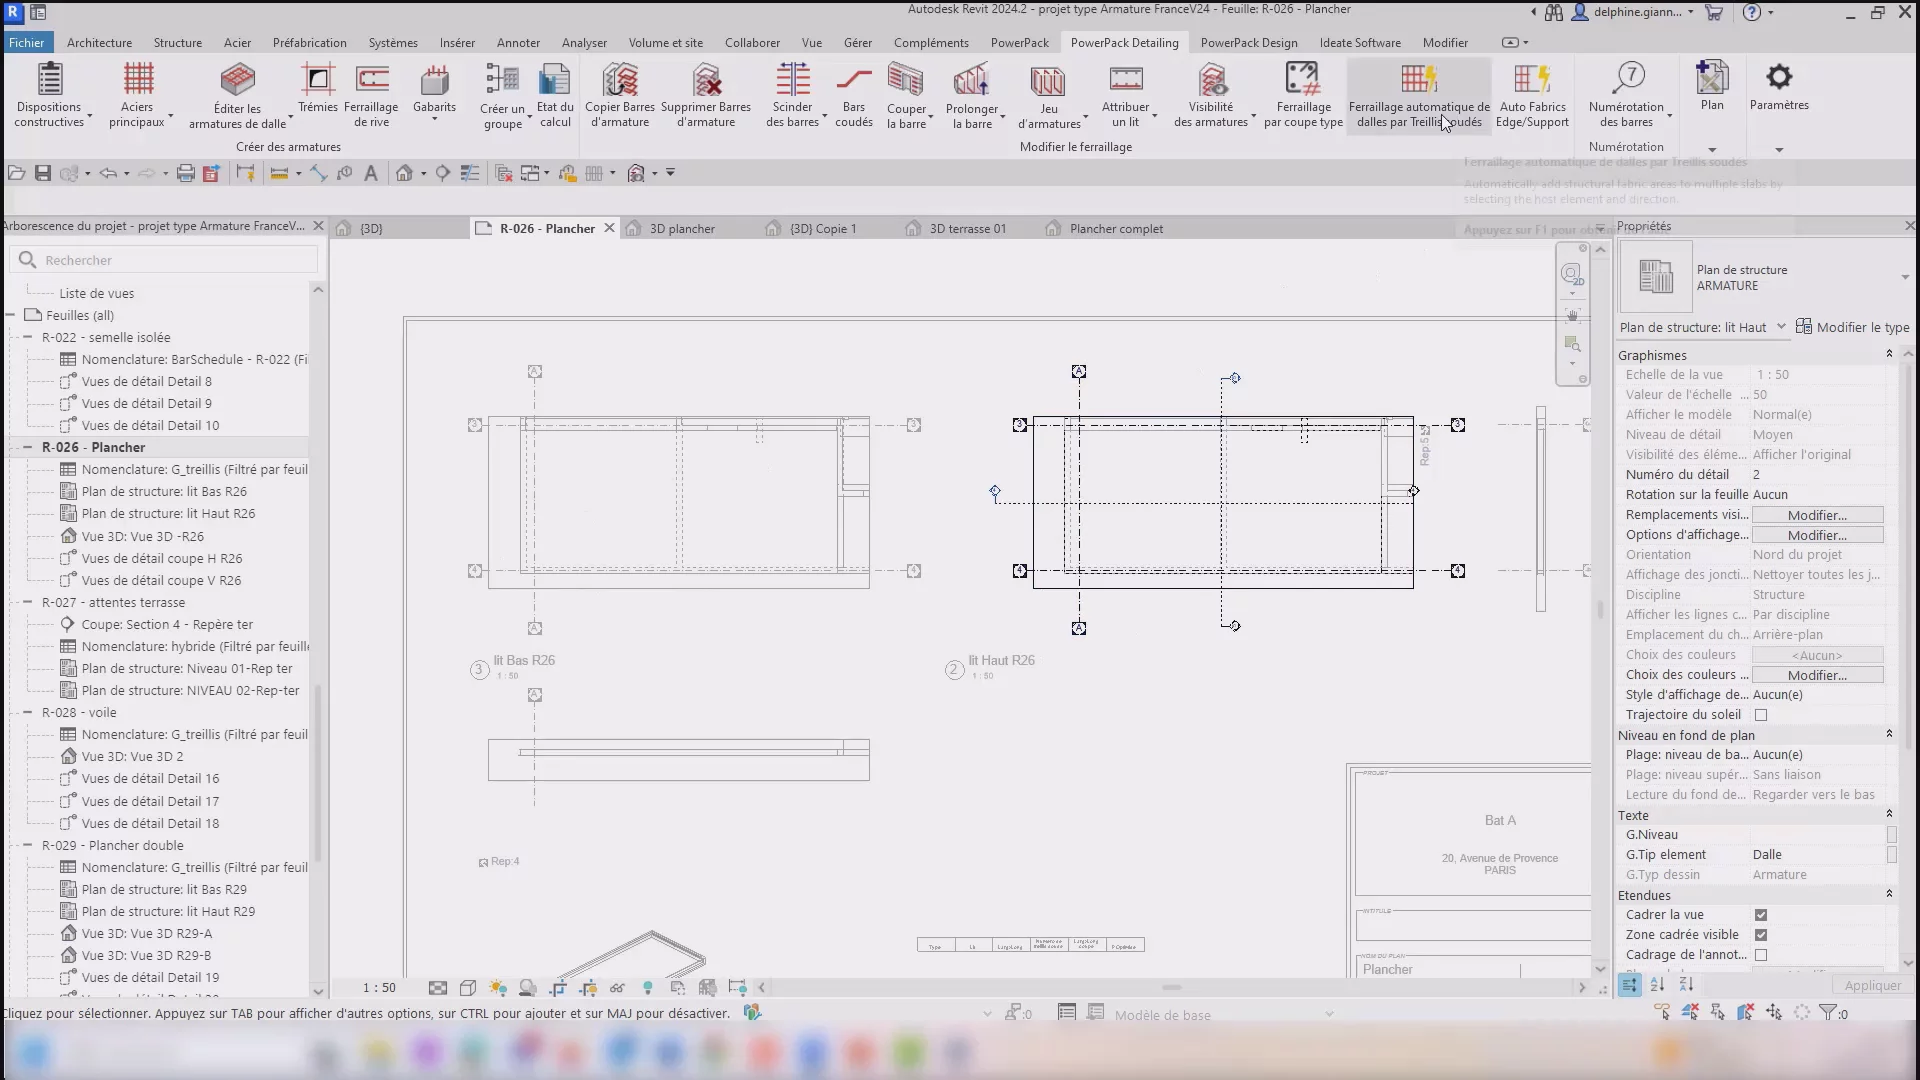Open the Fichier menu
Screen dimensions: 1920x1080
coord(27,43)
